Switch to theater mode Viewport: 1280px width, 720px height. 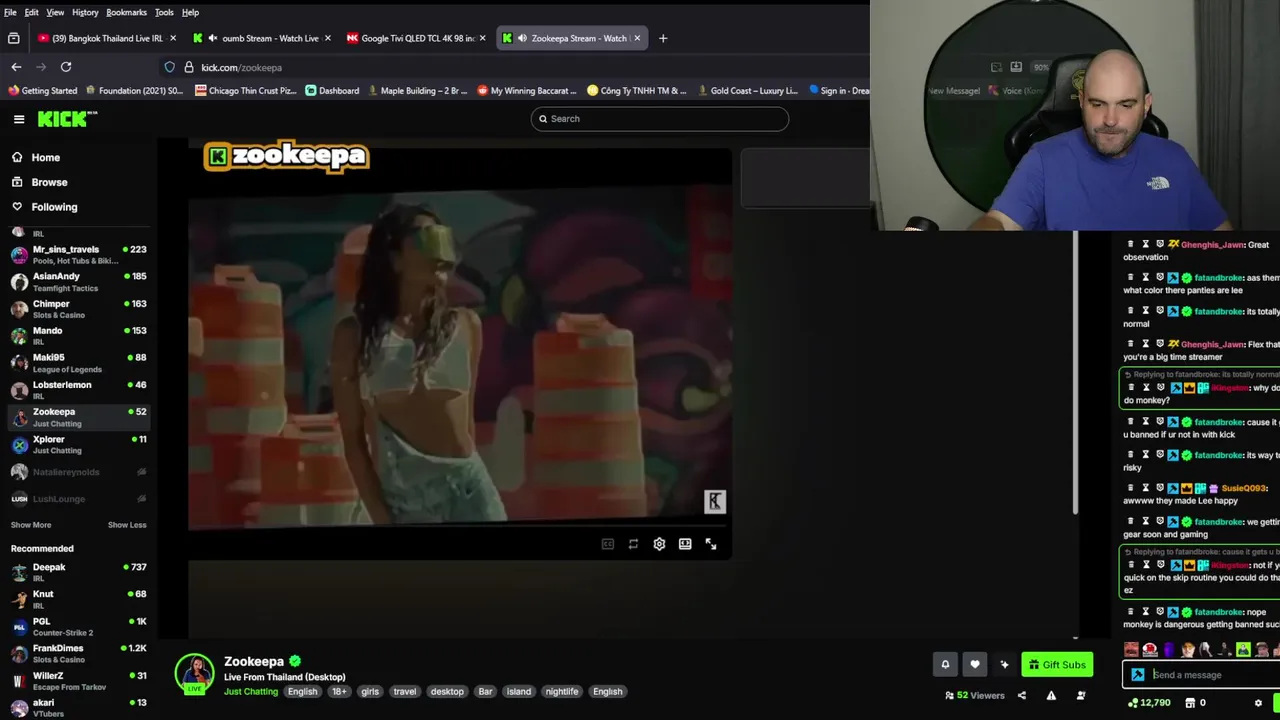click(x=685, y=544)
